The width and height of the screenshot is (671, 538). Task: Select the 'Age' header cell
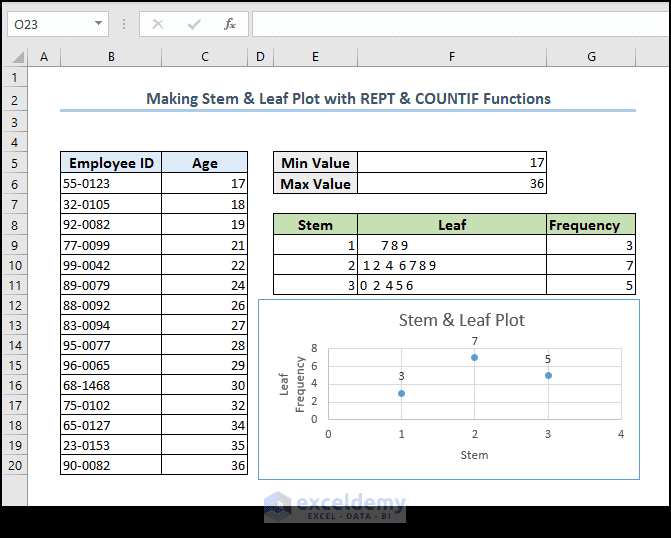point(205,163)
